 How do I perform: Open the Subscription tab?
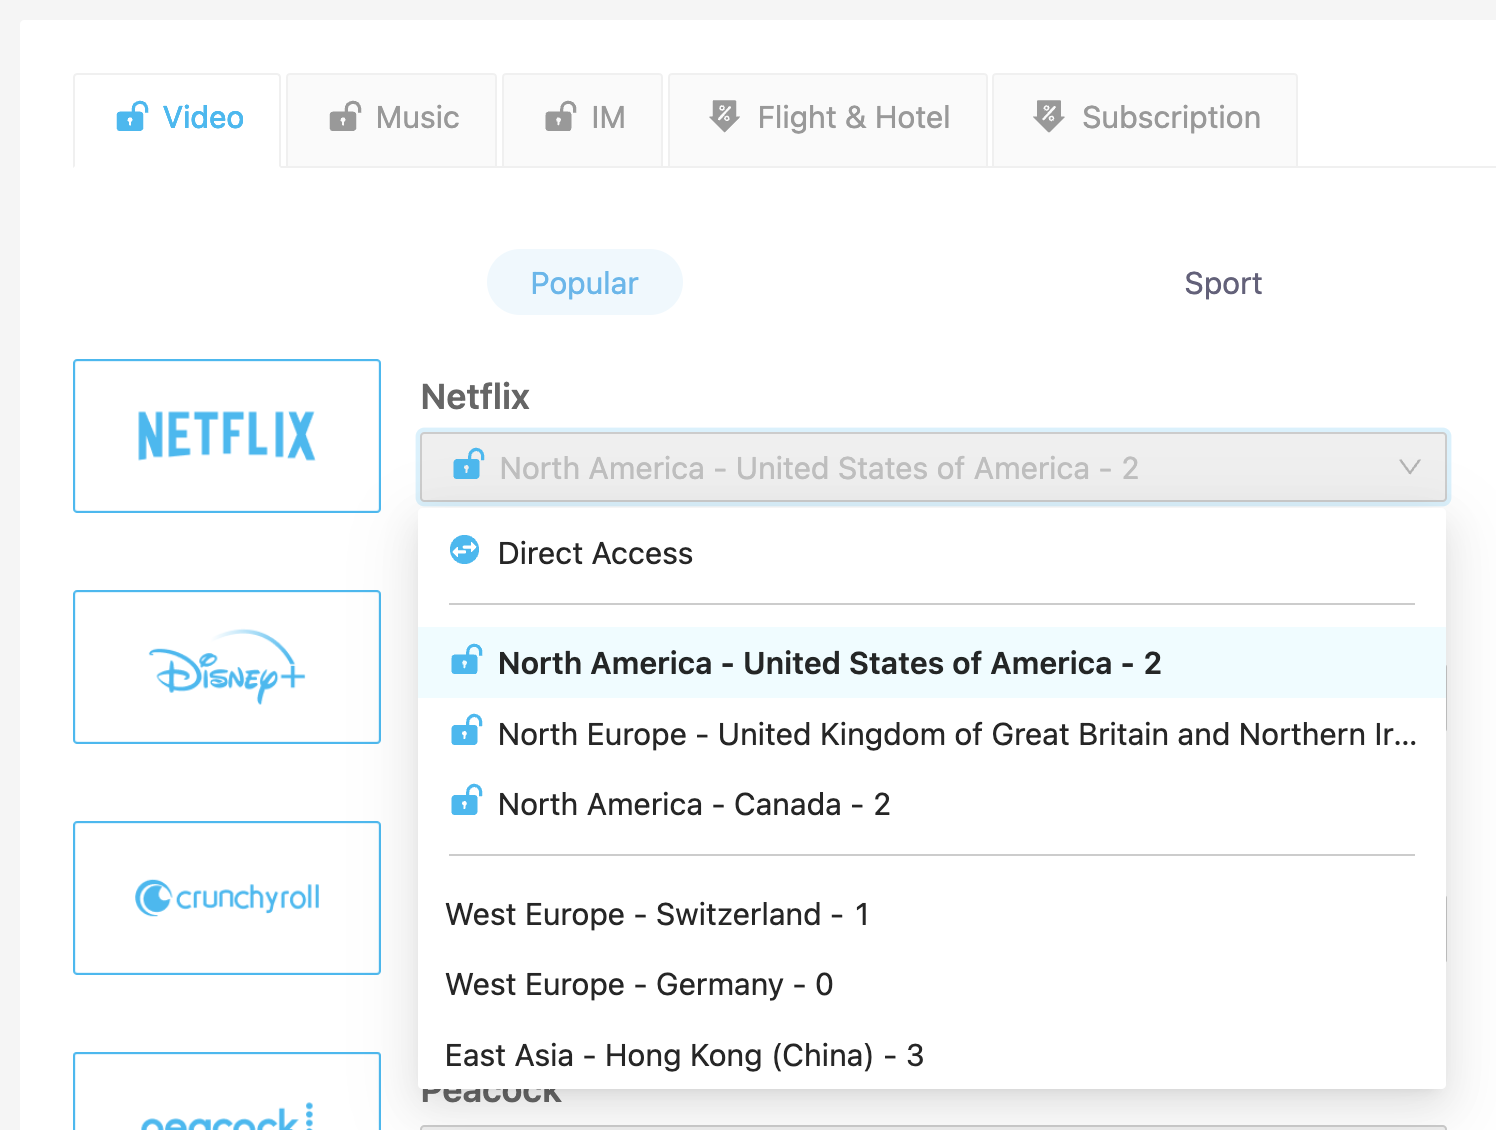(x=1145, y=119)
